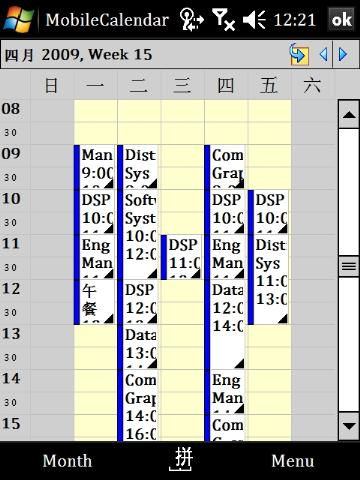Select the 日 Sunday column header

click(x=52, y=85)
